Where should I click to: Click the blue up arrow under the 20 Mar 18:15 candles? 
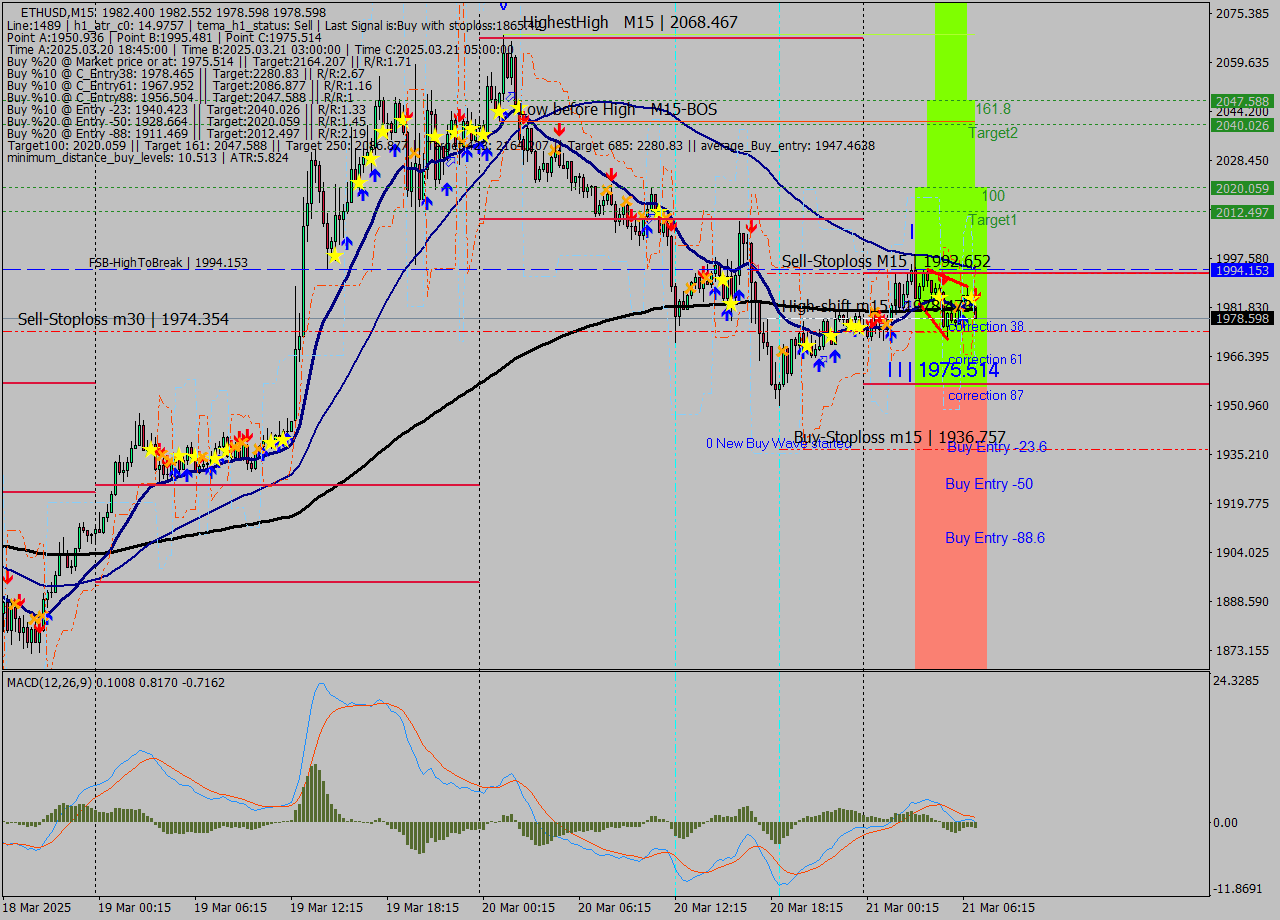click(834, 357)
